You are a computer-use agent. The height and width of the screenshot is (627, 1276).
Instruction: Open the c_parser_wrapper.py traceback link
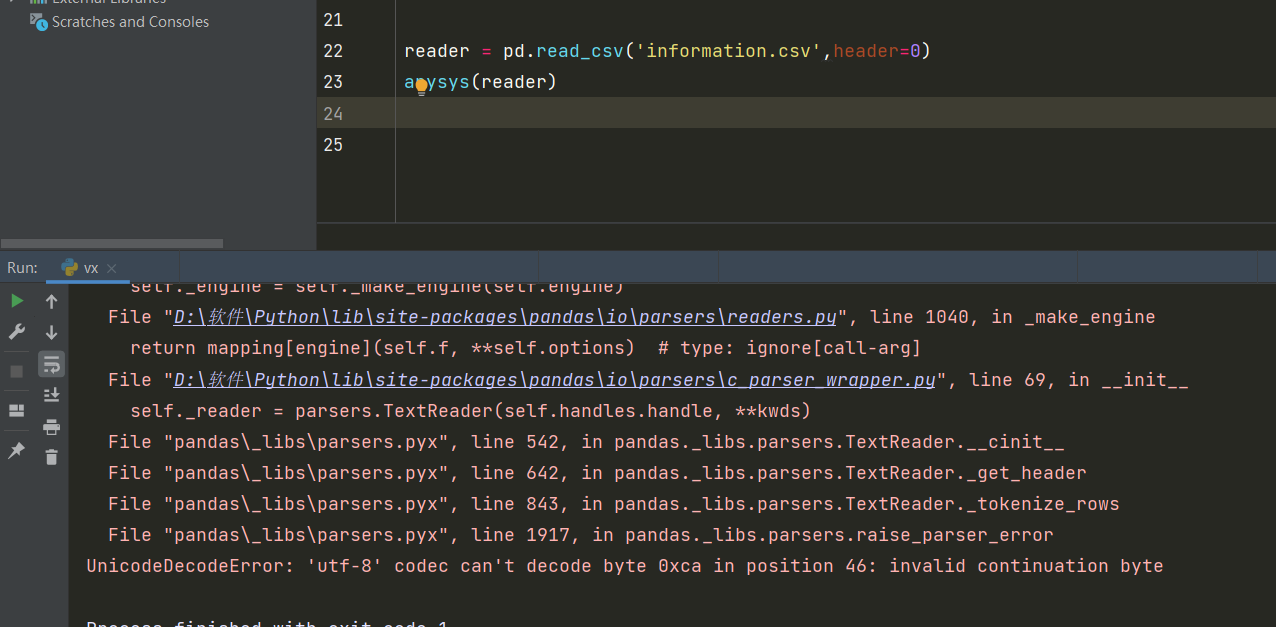[555, 380]
